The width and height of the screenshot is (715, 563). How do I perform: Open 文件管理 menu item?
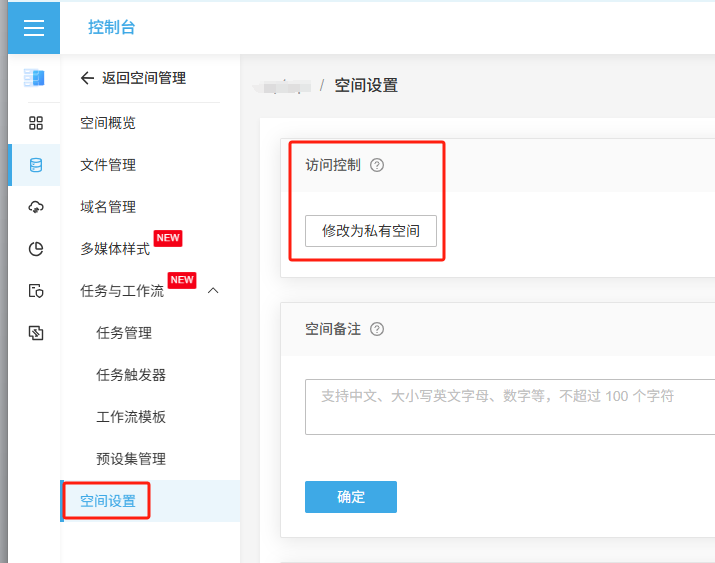[x=108, y=165]
